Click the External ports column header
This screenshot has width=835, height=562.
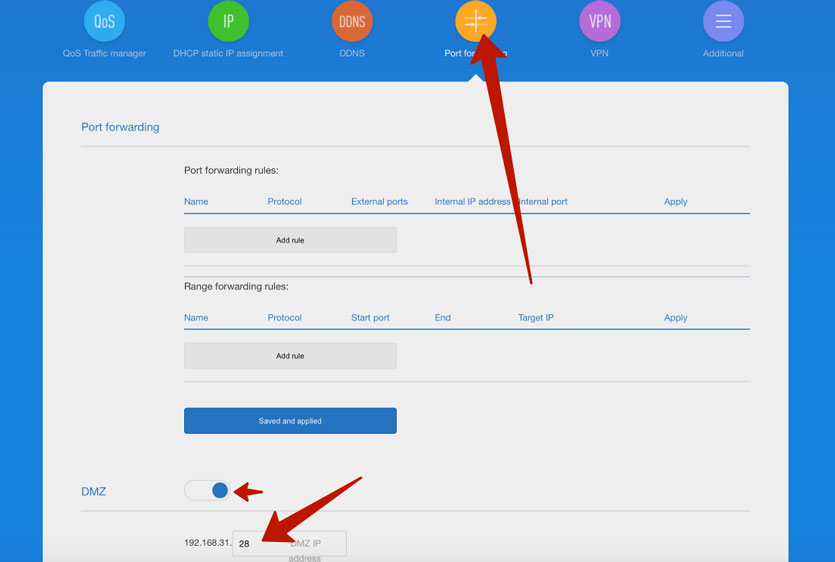point(379,201)
